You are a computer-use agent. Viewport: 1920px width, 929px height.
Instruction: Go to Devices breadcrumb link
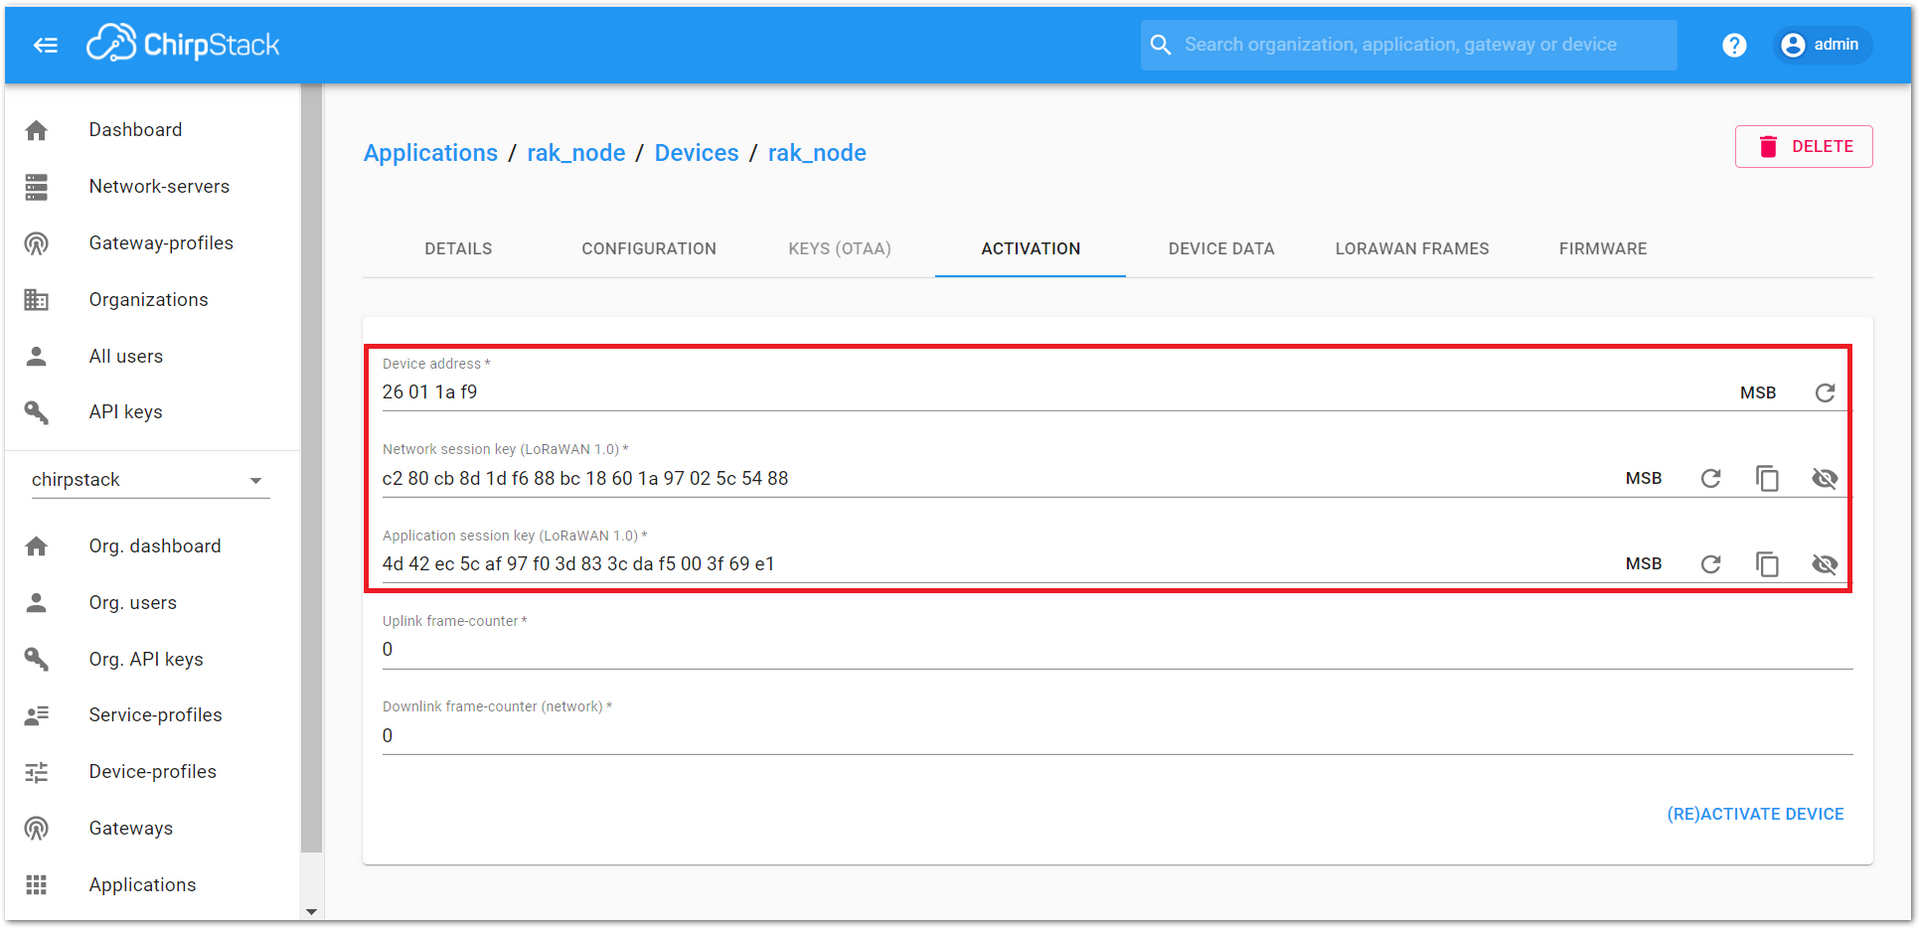click(x=697, y=153)
